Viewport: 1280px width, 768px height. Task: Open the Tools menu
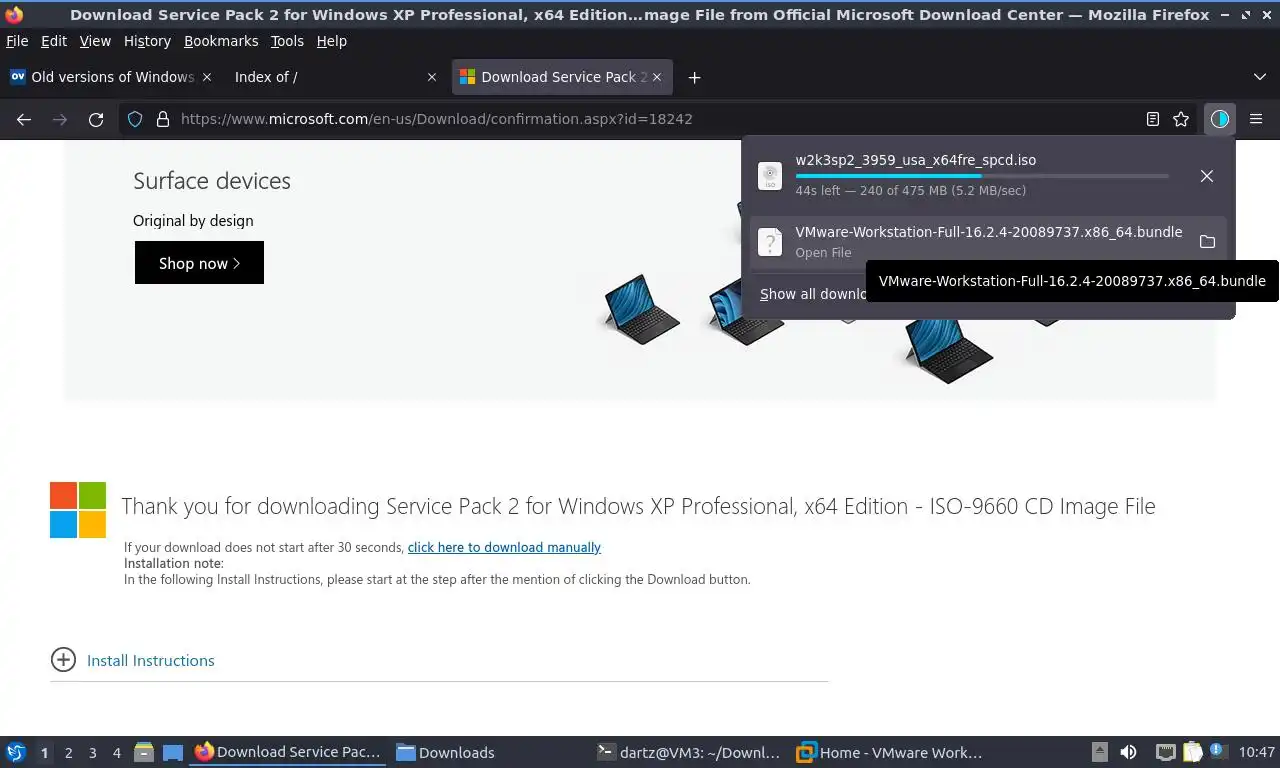click(x=287, y=41)
